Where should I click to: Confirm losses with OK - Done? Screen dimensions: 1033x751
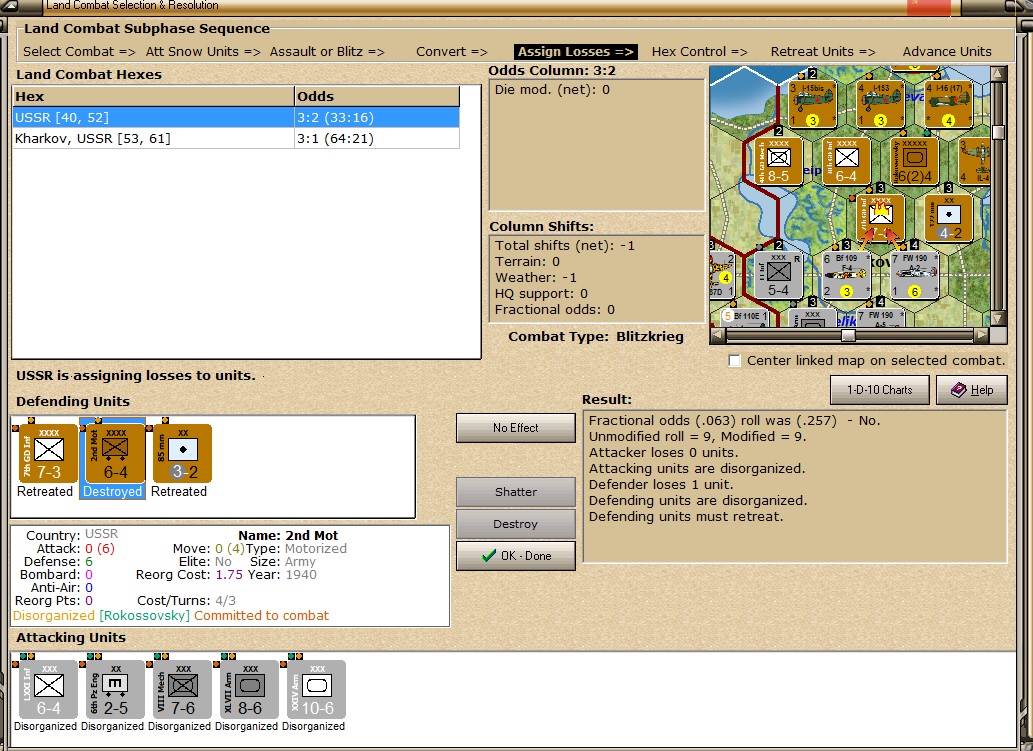516,556
